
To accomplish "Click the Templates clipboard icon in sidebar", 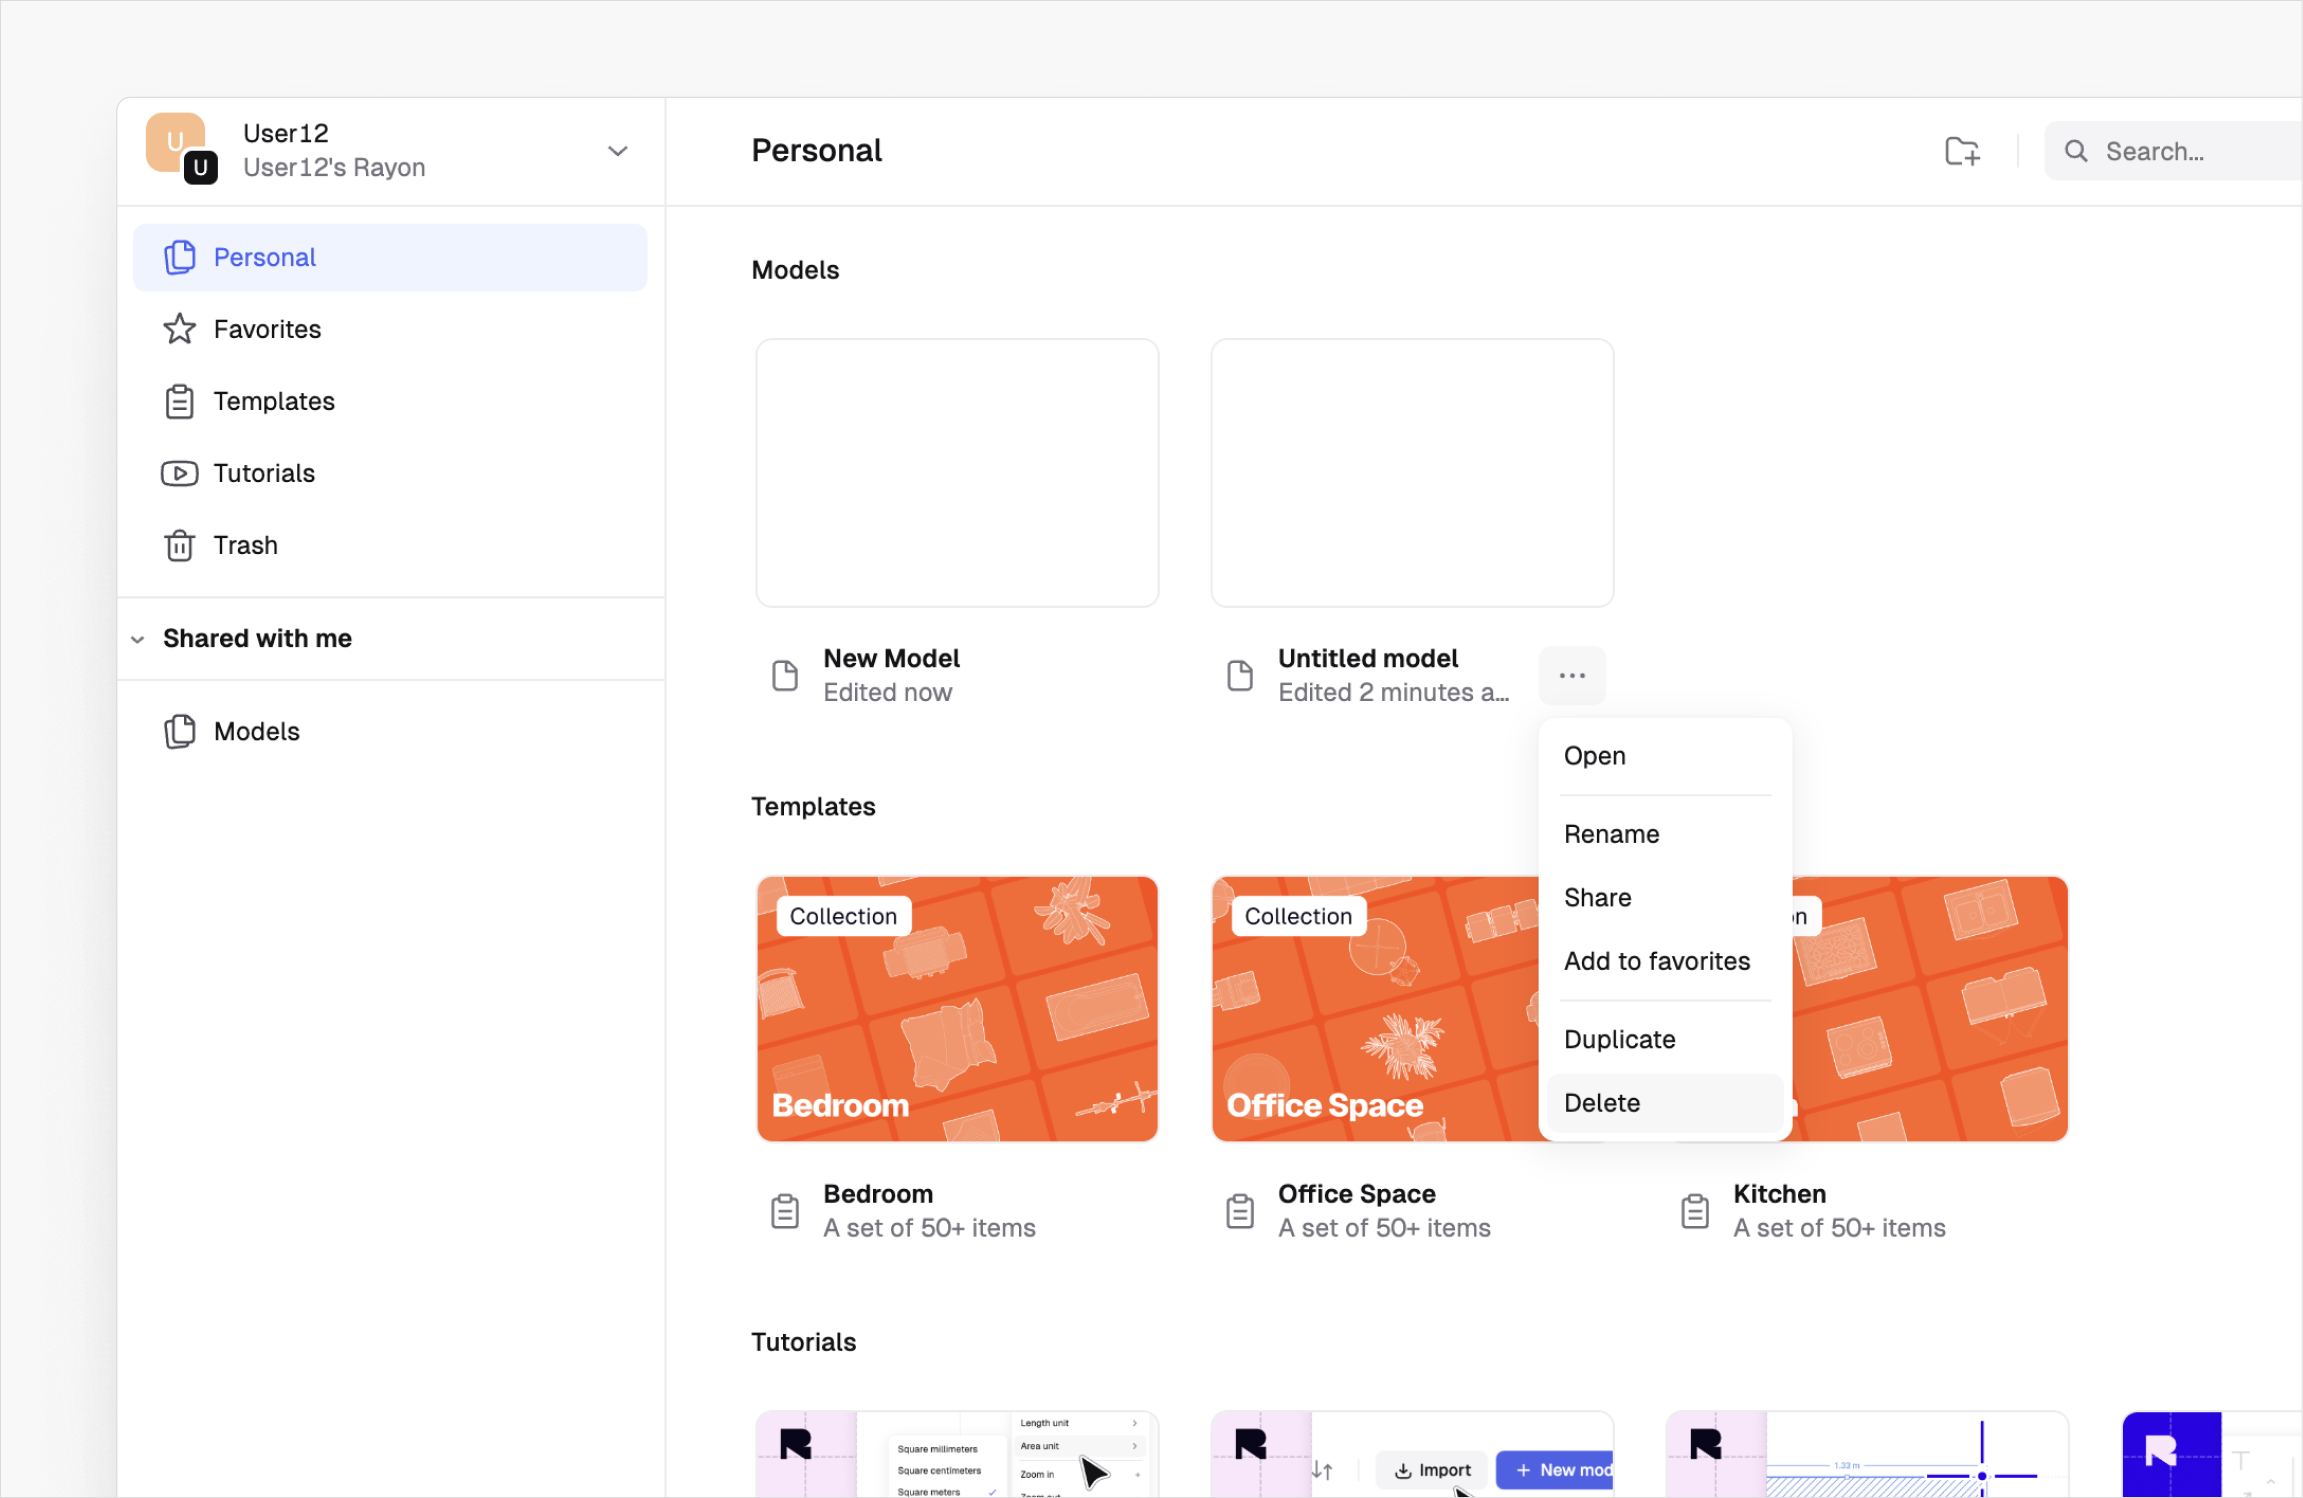I will tap(179, 401).
